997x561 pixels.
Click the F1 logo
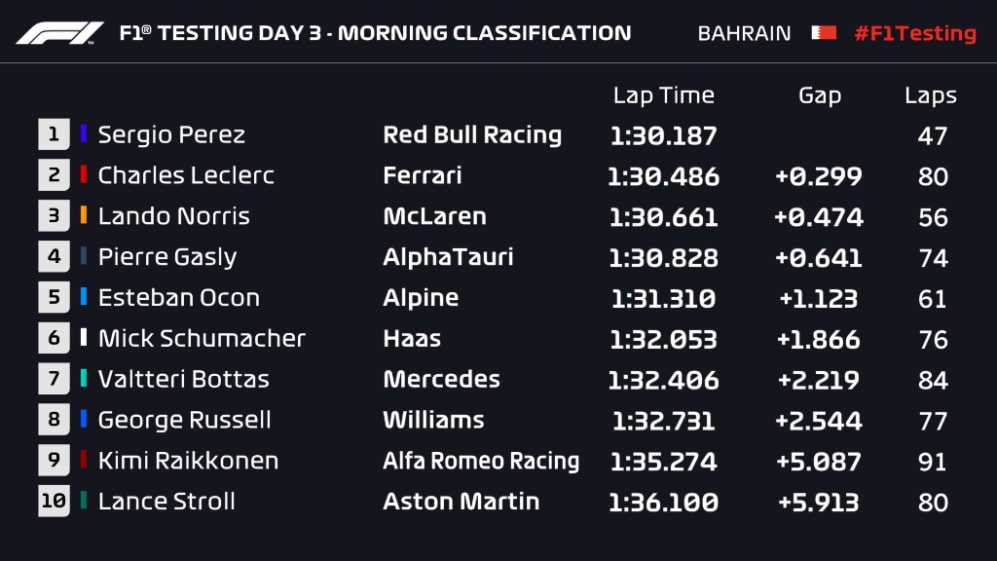pyautogui.click(x=60, y=33)
